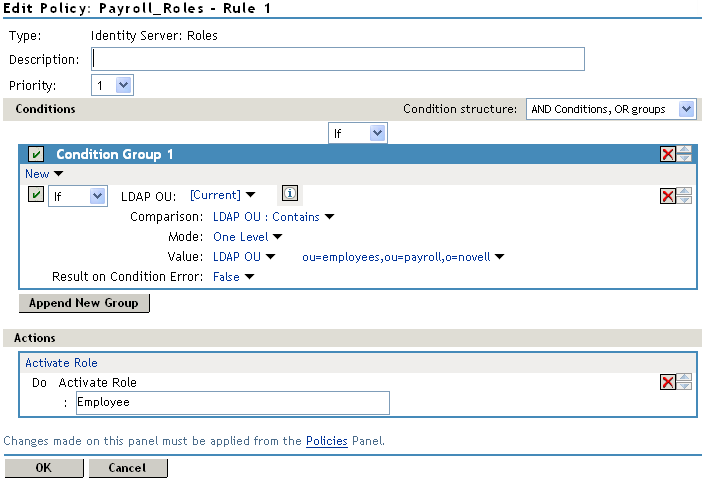Open the group-level If dropdown
Image resolution: width=702 pixels, height=481 pixels.
[x=357, y=133]
